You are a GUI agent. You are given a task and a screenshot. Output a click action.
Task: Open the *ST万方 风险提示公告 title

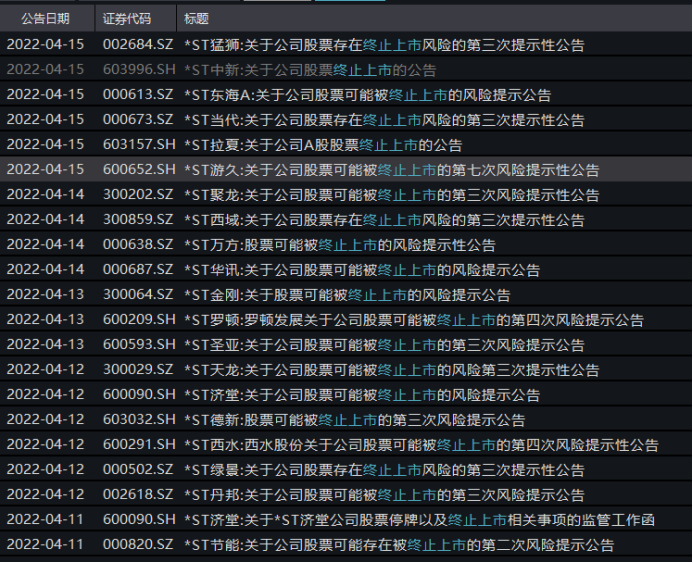click(x=340, y=245)
